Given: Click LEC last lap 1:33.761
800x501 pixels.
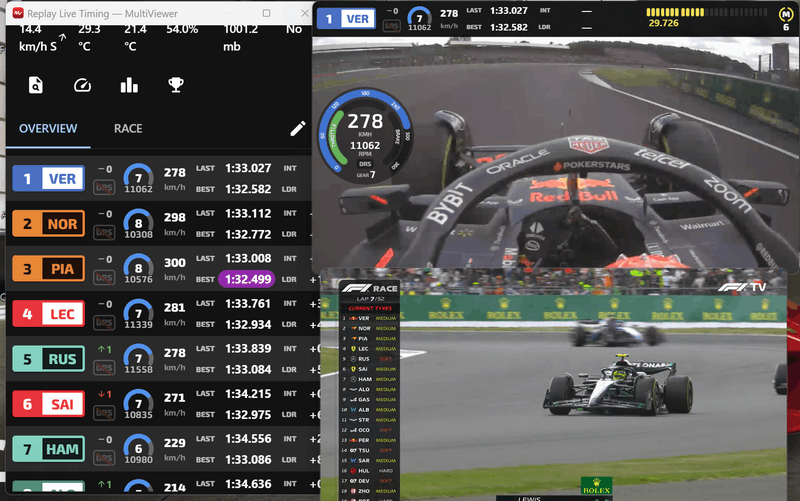Looking at the screenshot, I should pos(248,304).
